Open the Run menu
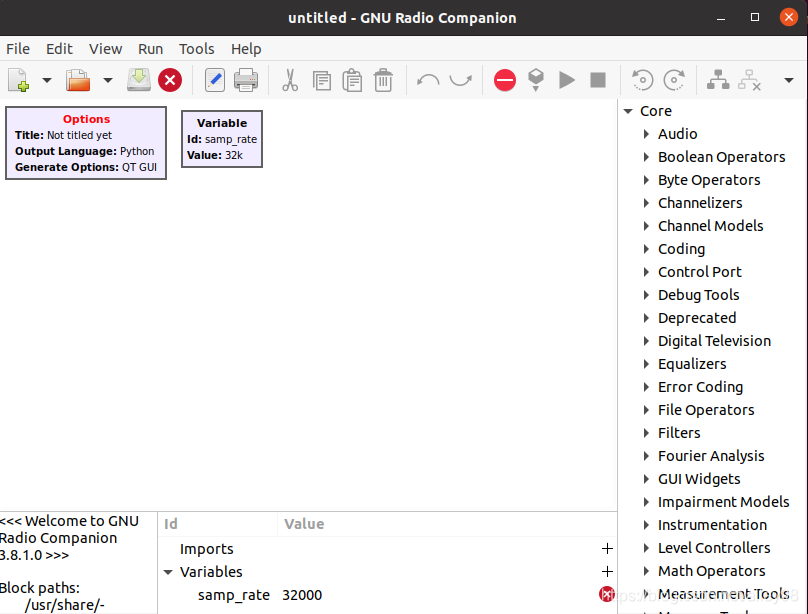The width and height of the screenshot is (808, 614). [x=150, y=49]
